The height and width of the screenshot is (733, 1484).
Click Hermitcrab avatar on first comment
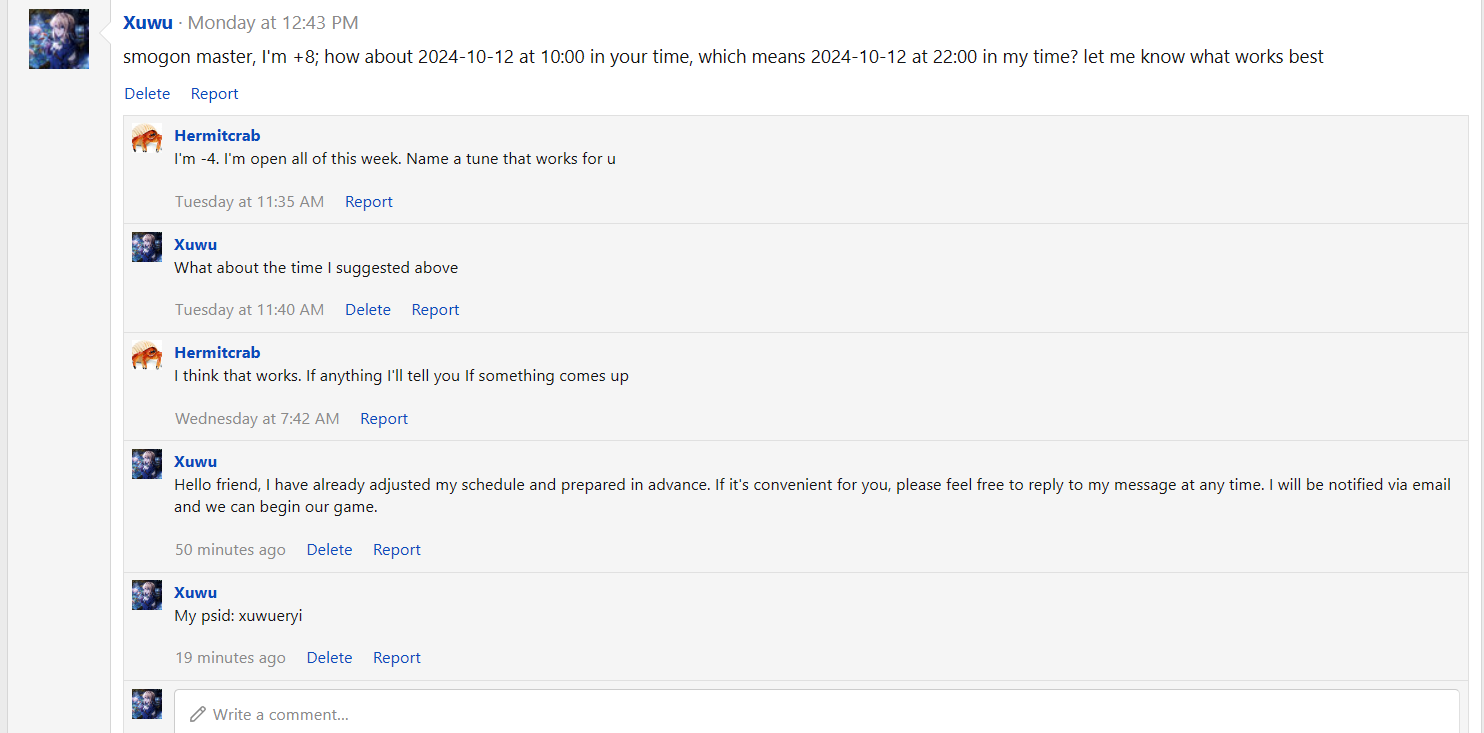147,139
